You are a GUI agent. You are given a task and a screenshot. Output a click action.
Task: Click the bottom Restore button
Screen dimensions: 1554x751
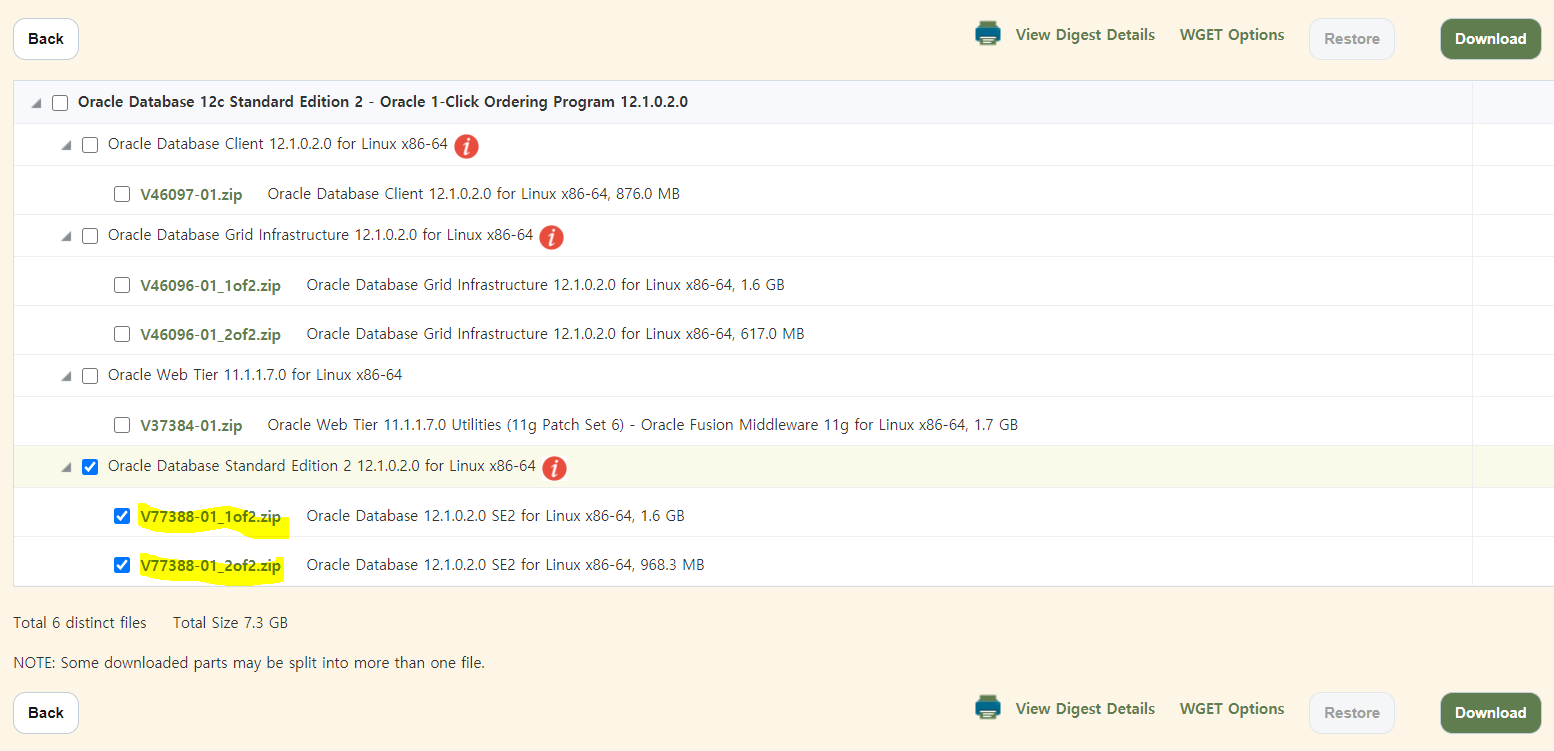(x=1352, y=713)
